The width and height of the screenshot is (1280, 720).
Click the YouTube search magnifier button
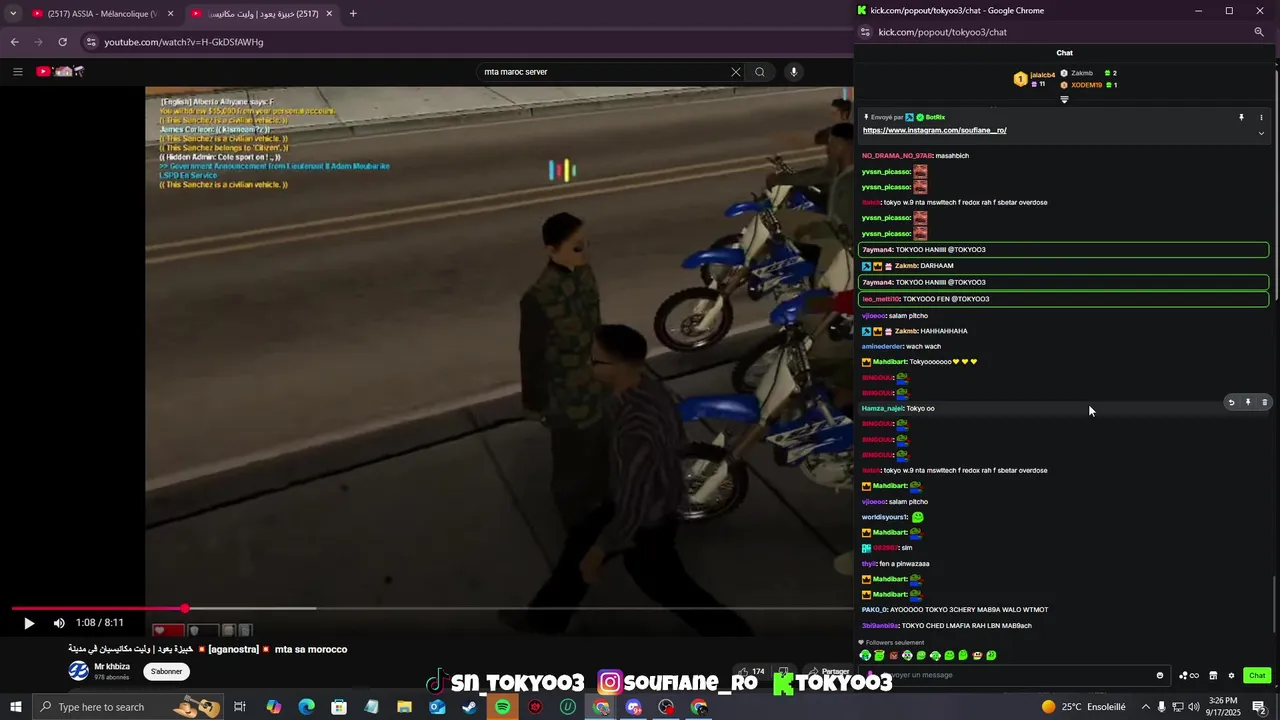760,72
